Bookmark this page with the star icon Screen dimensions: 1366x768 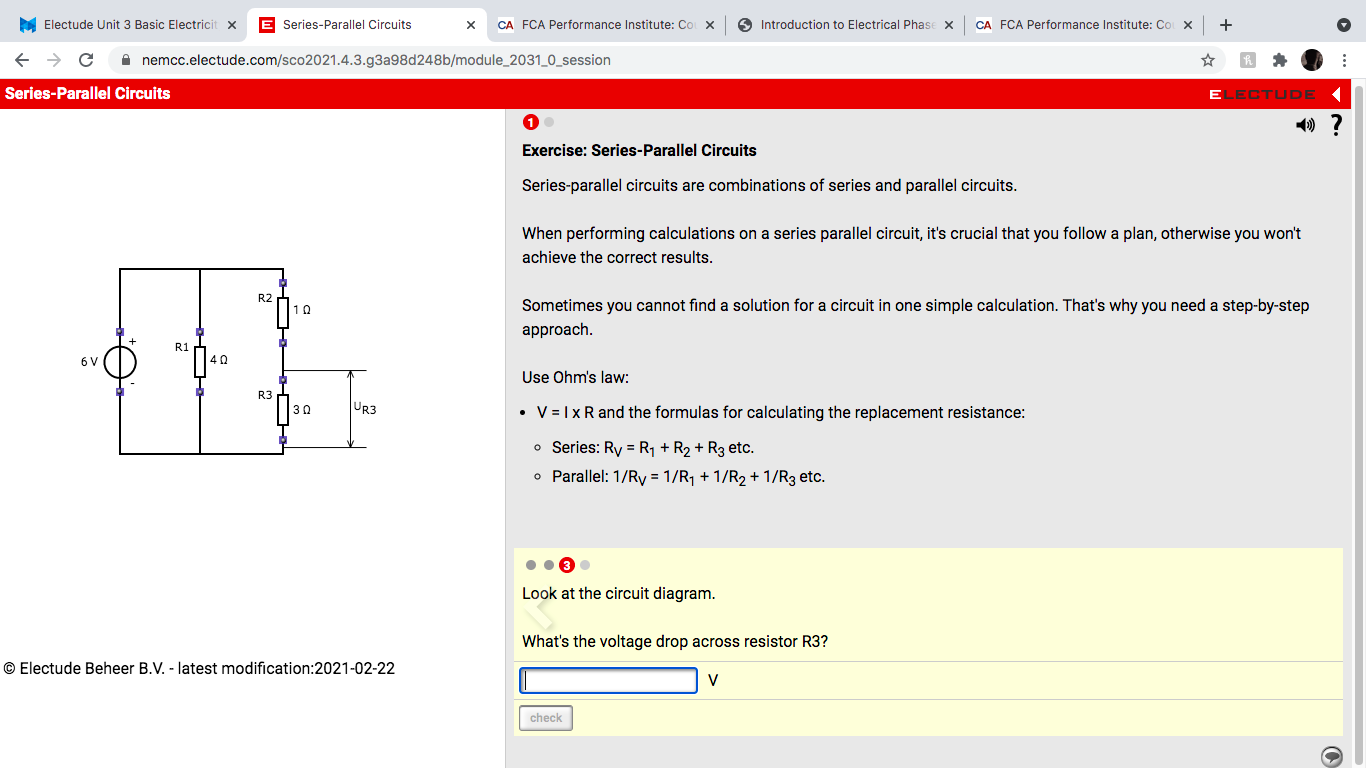tap(1208, 60)
